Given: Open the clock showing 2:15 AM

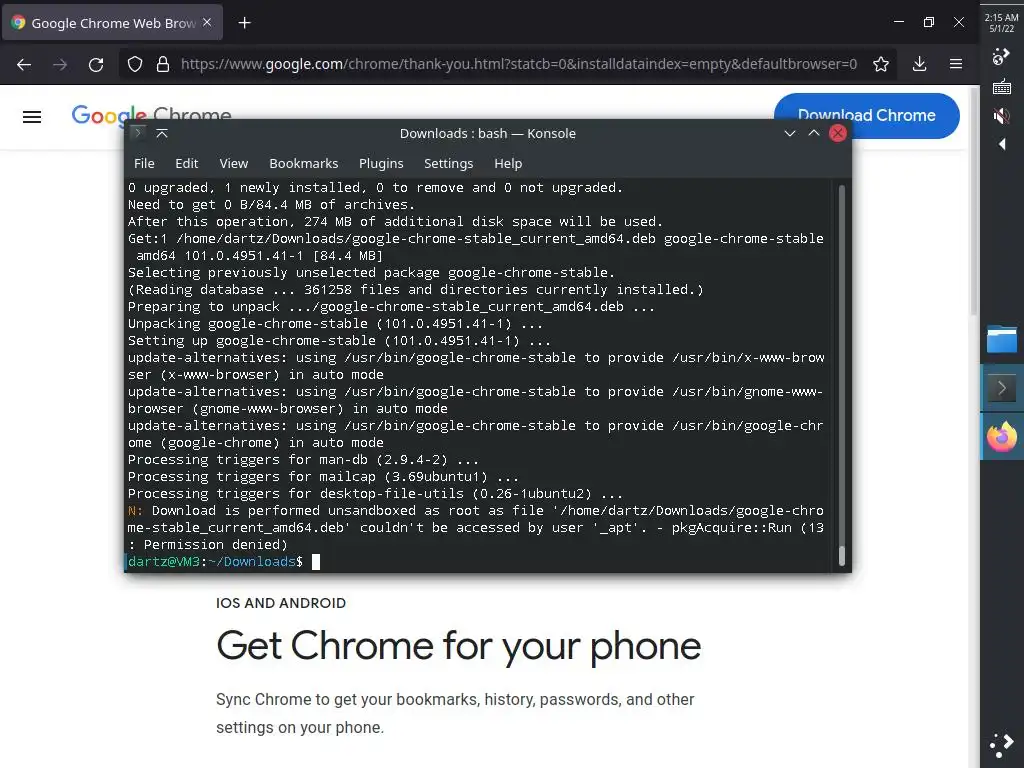Looking at the screenshot, I should 1002,23.
